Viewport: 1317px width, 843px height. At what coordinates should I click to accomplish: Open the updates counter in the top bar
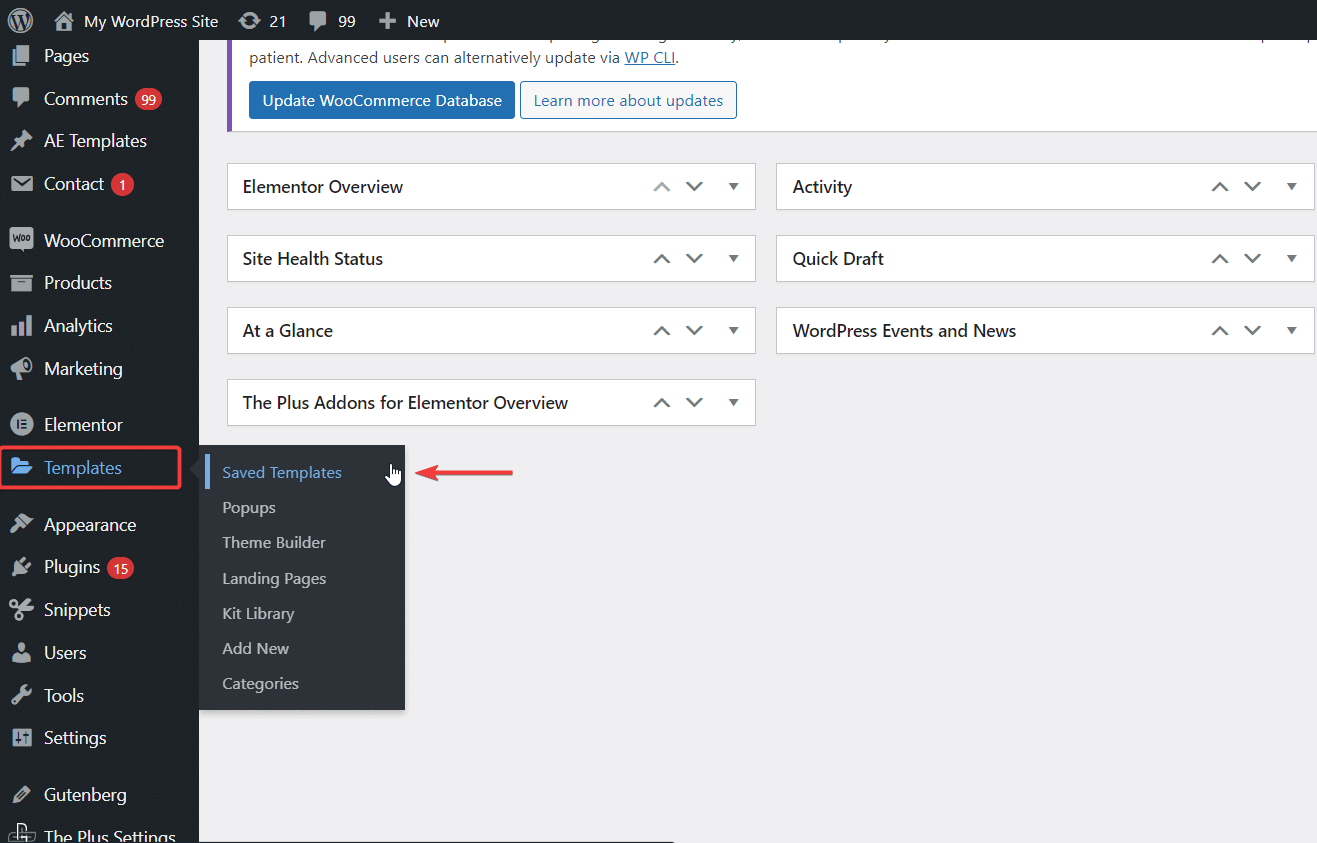click(x=262, y=20)
